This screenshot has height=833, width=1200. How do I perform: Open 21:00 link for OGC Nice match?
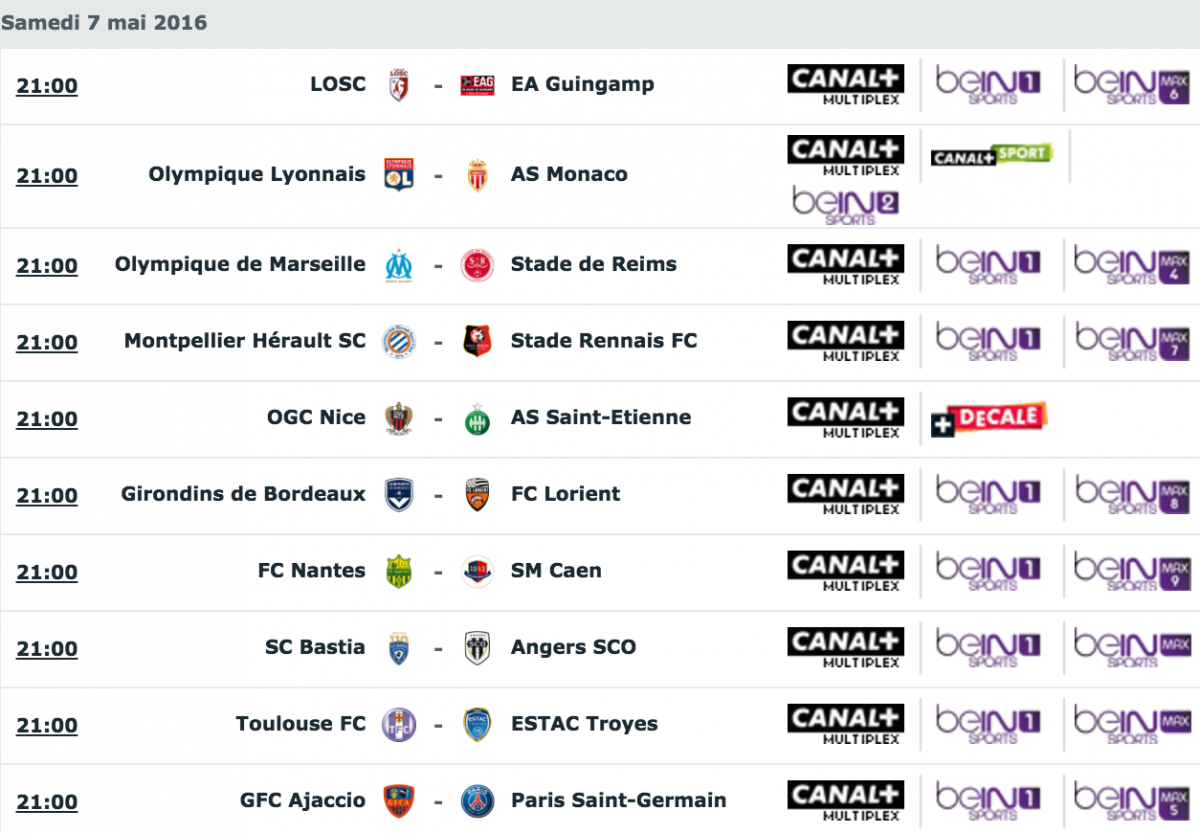(x=47, y=419)
